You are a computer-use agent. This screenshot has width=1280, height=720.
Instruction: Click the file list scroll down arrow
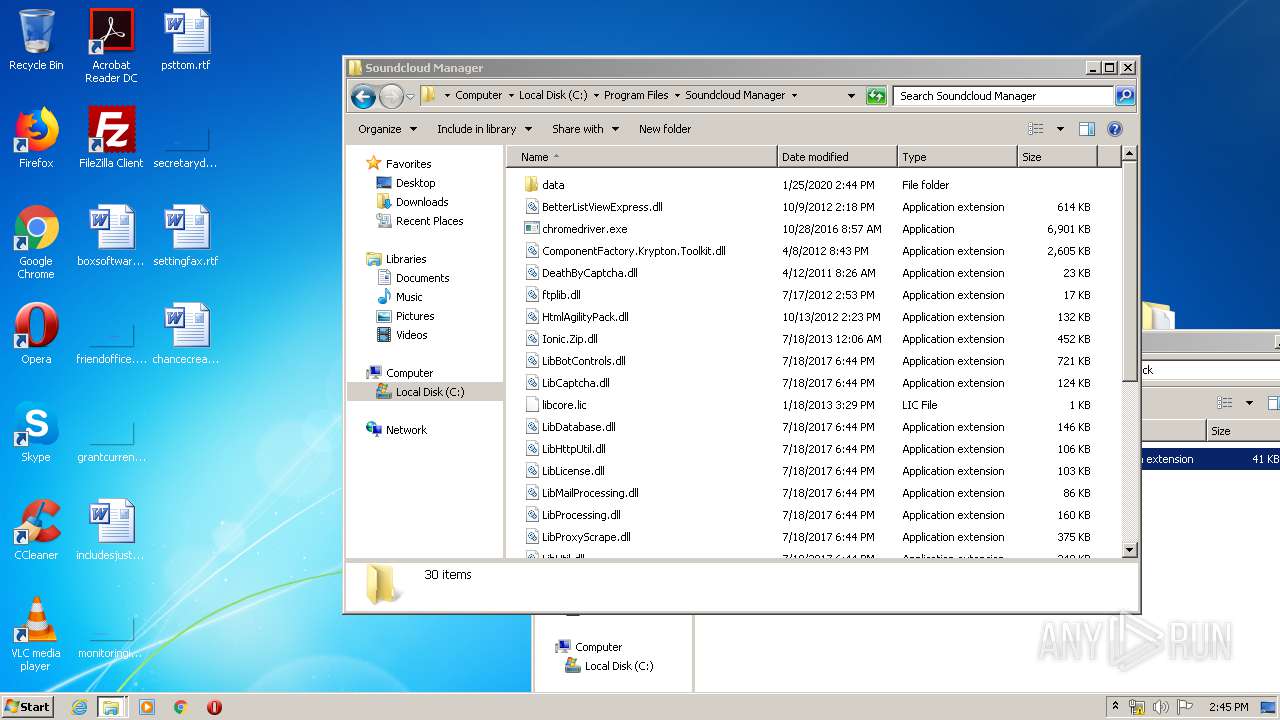click(x=1130, y=549)
